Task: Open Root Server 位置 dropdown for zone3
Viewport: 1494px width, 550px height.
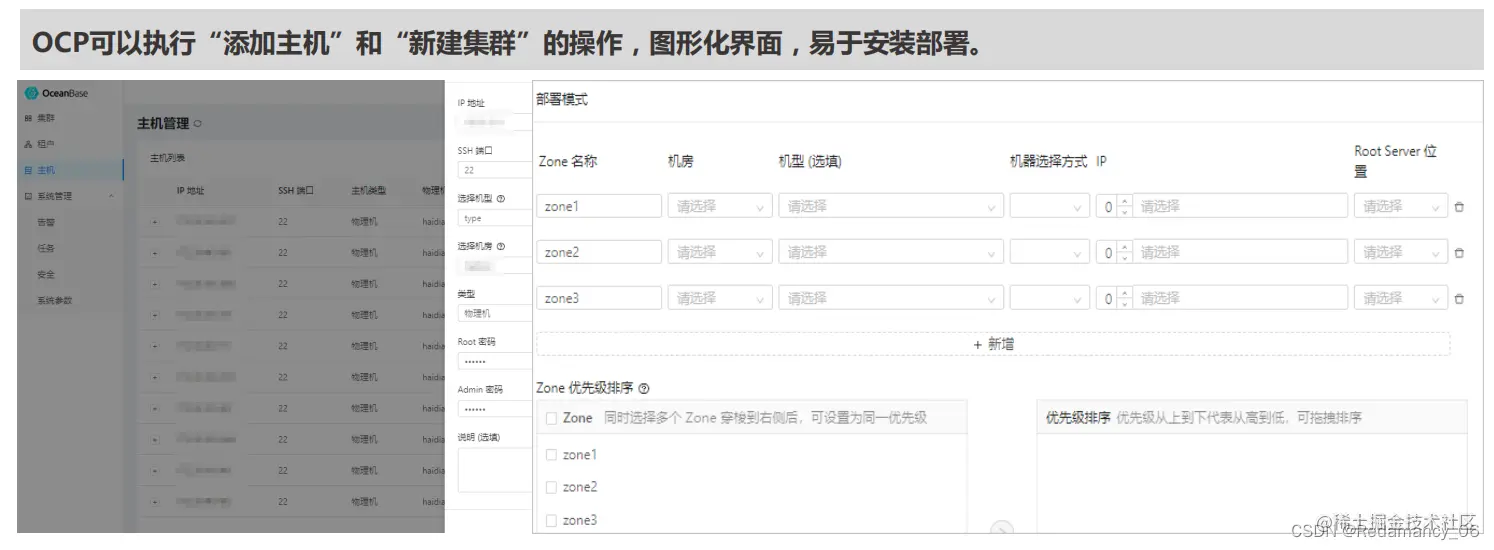Action: click(1400, 298)
